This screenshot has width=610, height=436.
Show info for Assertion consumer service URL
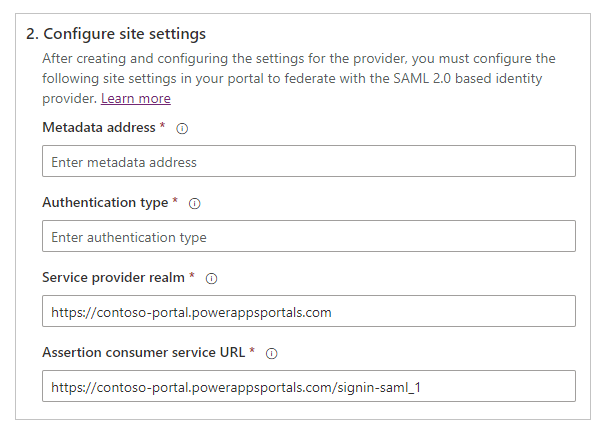pyautogui.click(x=271, y=353)
